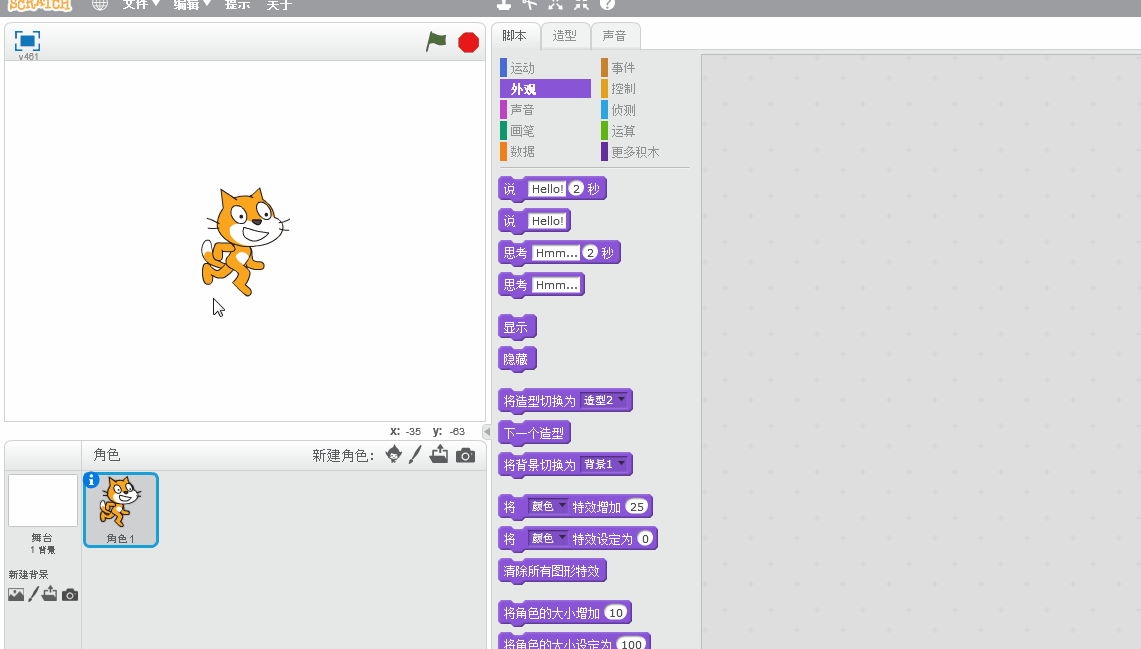Select the 数据 block category
Viewport: 1141px width, 649px height.
click(x=545, y=151)
